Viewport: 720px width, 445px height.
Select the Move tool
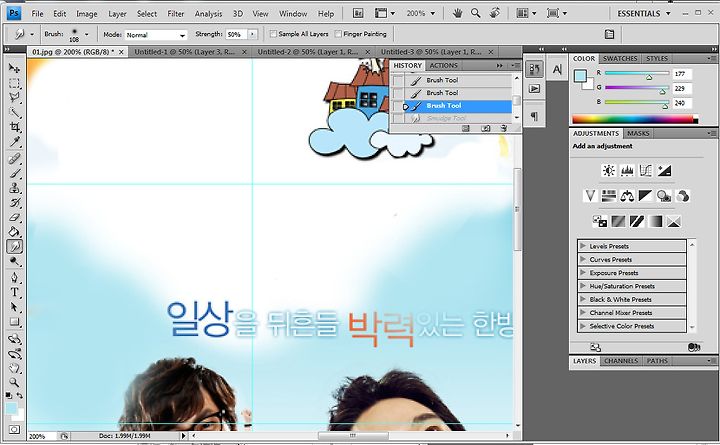[x=14, y=68]
